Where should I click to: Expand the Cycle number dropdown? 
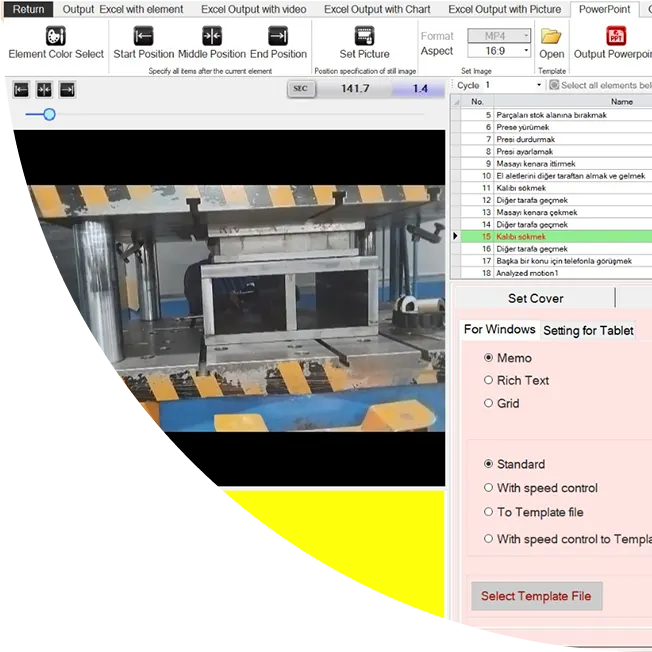pos(539,86)
